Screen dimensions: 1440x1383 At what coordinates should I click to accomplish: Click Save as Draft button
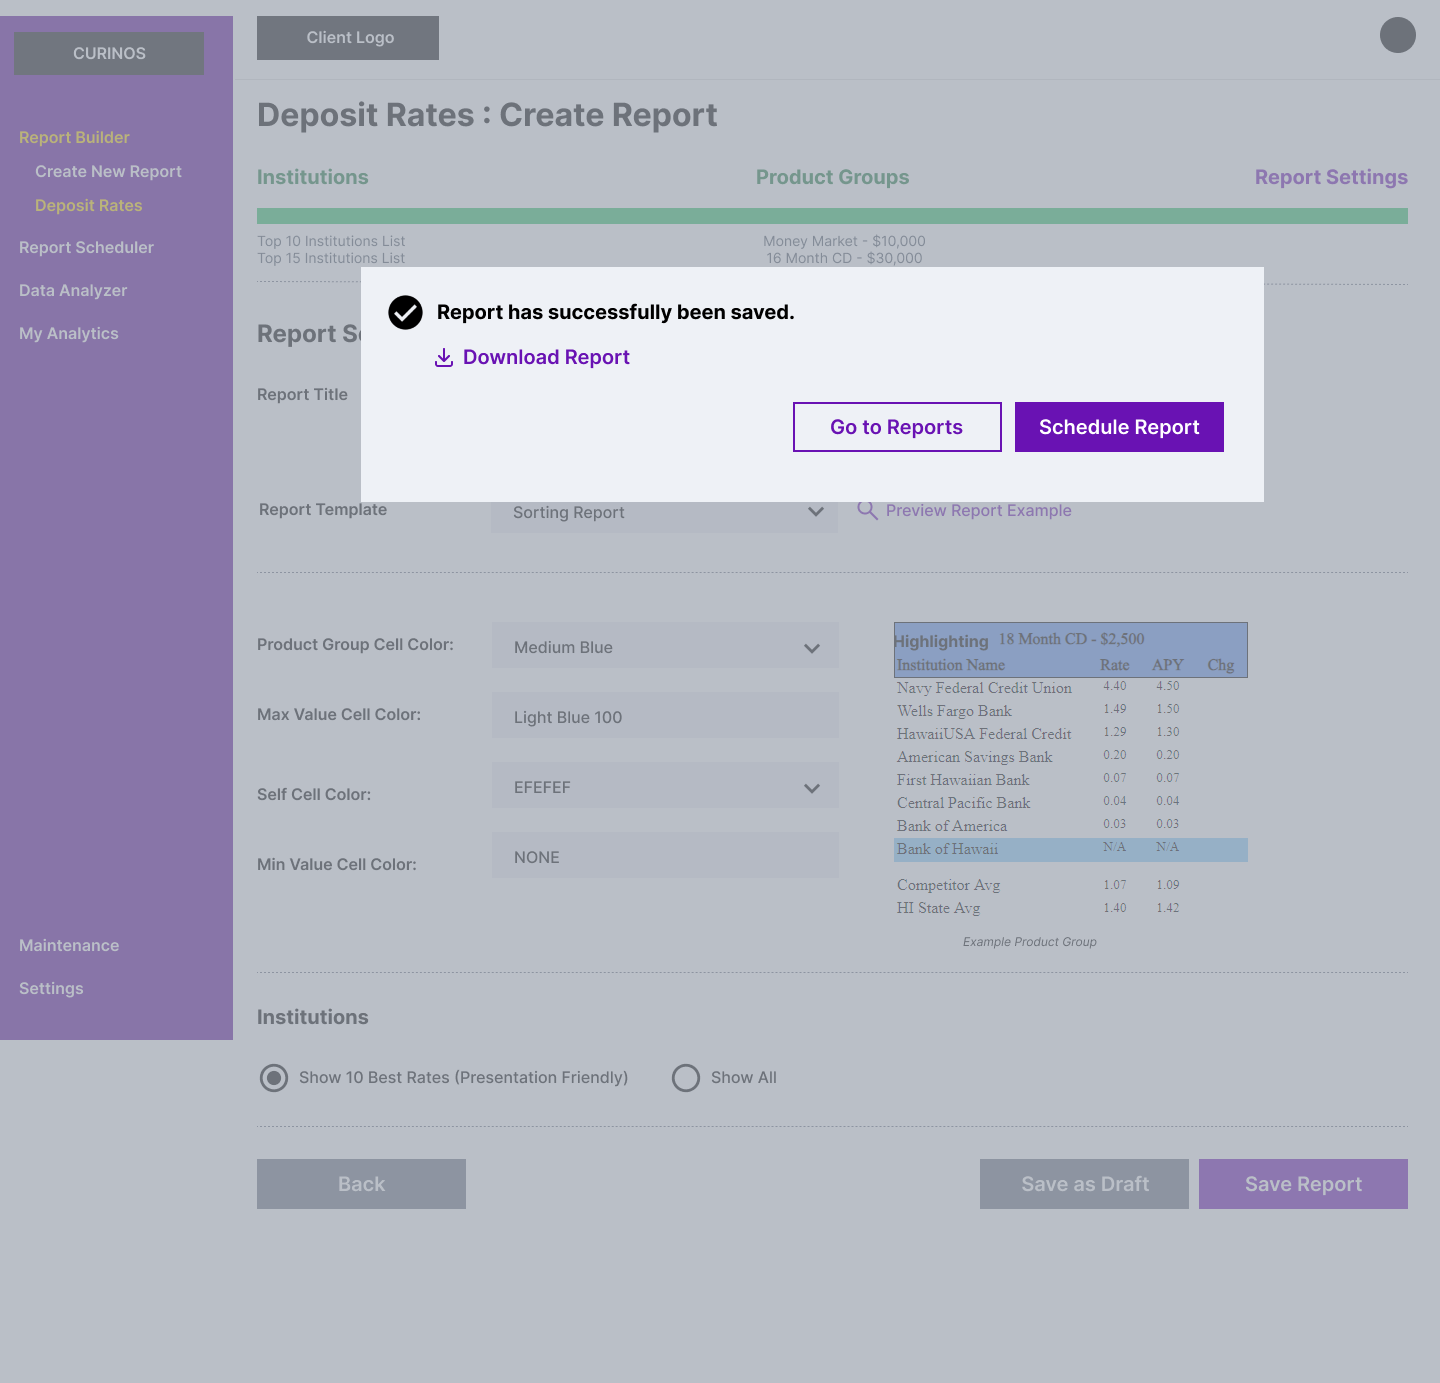click(x=1084, y=1184)
